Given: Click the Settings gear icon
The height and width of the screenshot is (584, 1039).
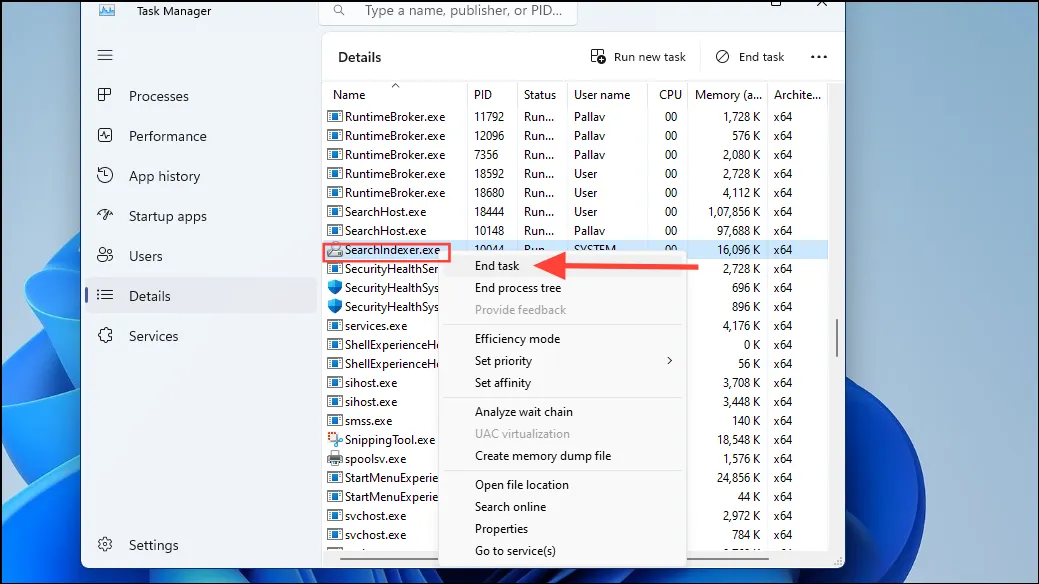Looking at the screenshot, I should point(105,544).
